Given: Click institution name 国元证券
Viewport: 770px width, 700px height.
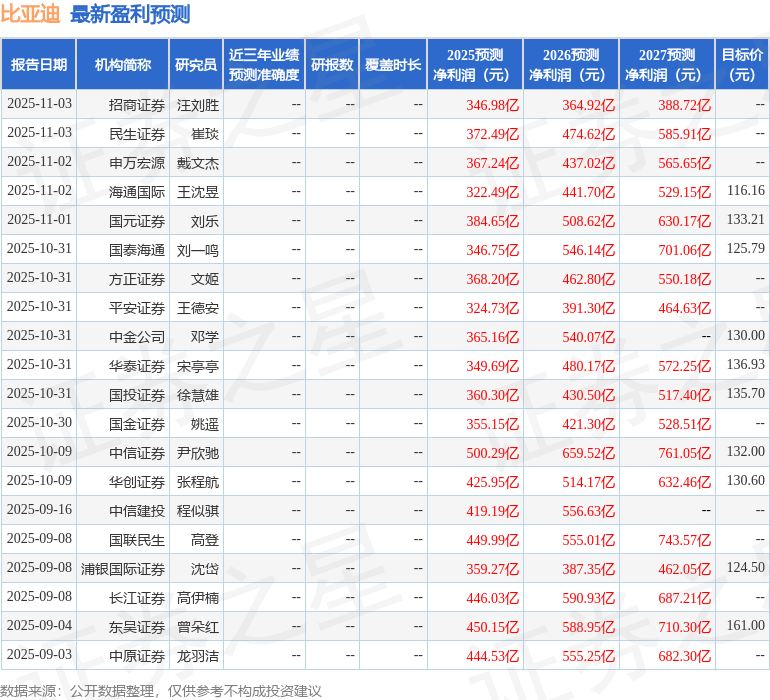Looking at the screenshot, I should (137, 221).
